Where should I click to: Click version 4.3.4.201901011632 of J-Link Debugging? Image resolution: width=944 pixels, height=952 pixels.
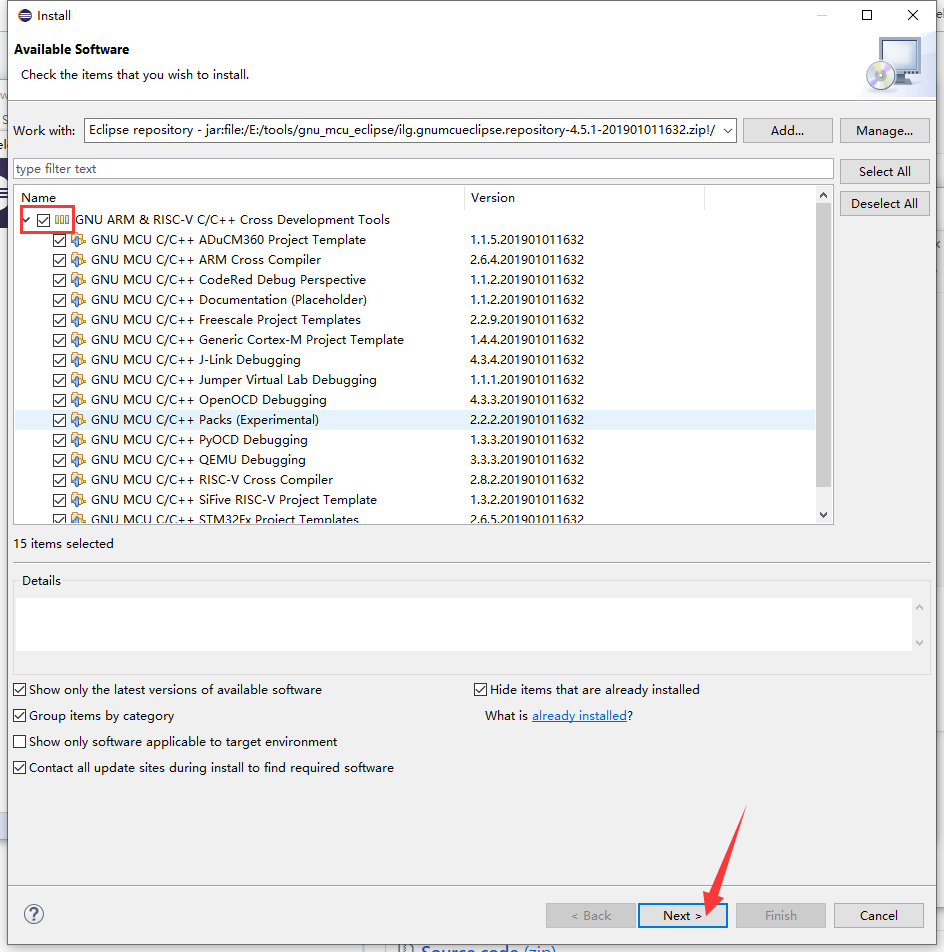coord(527,360)
